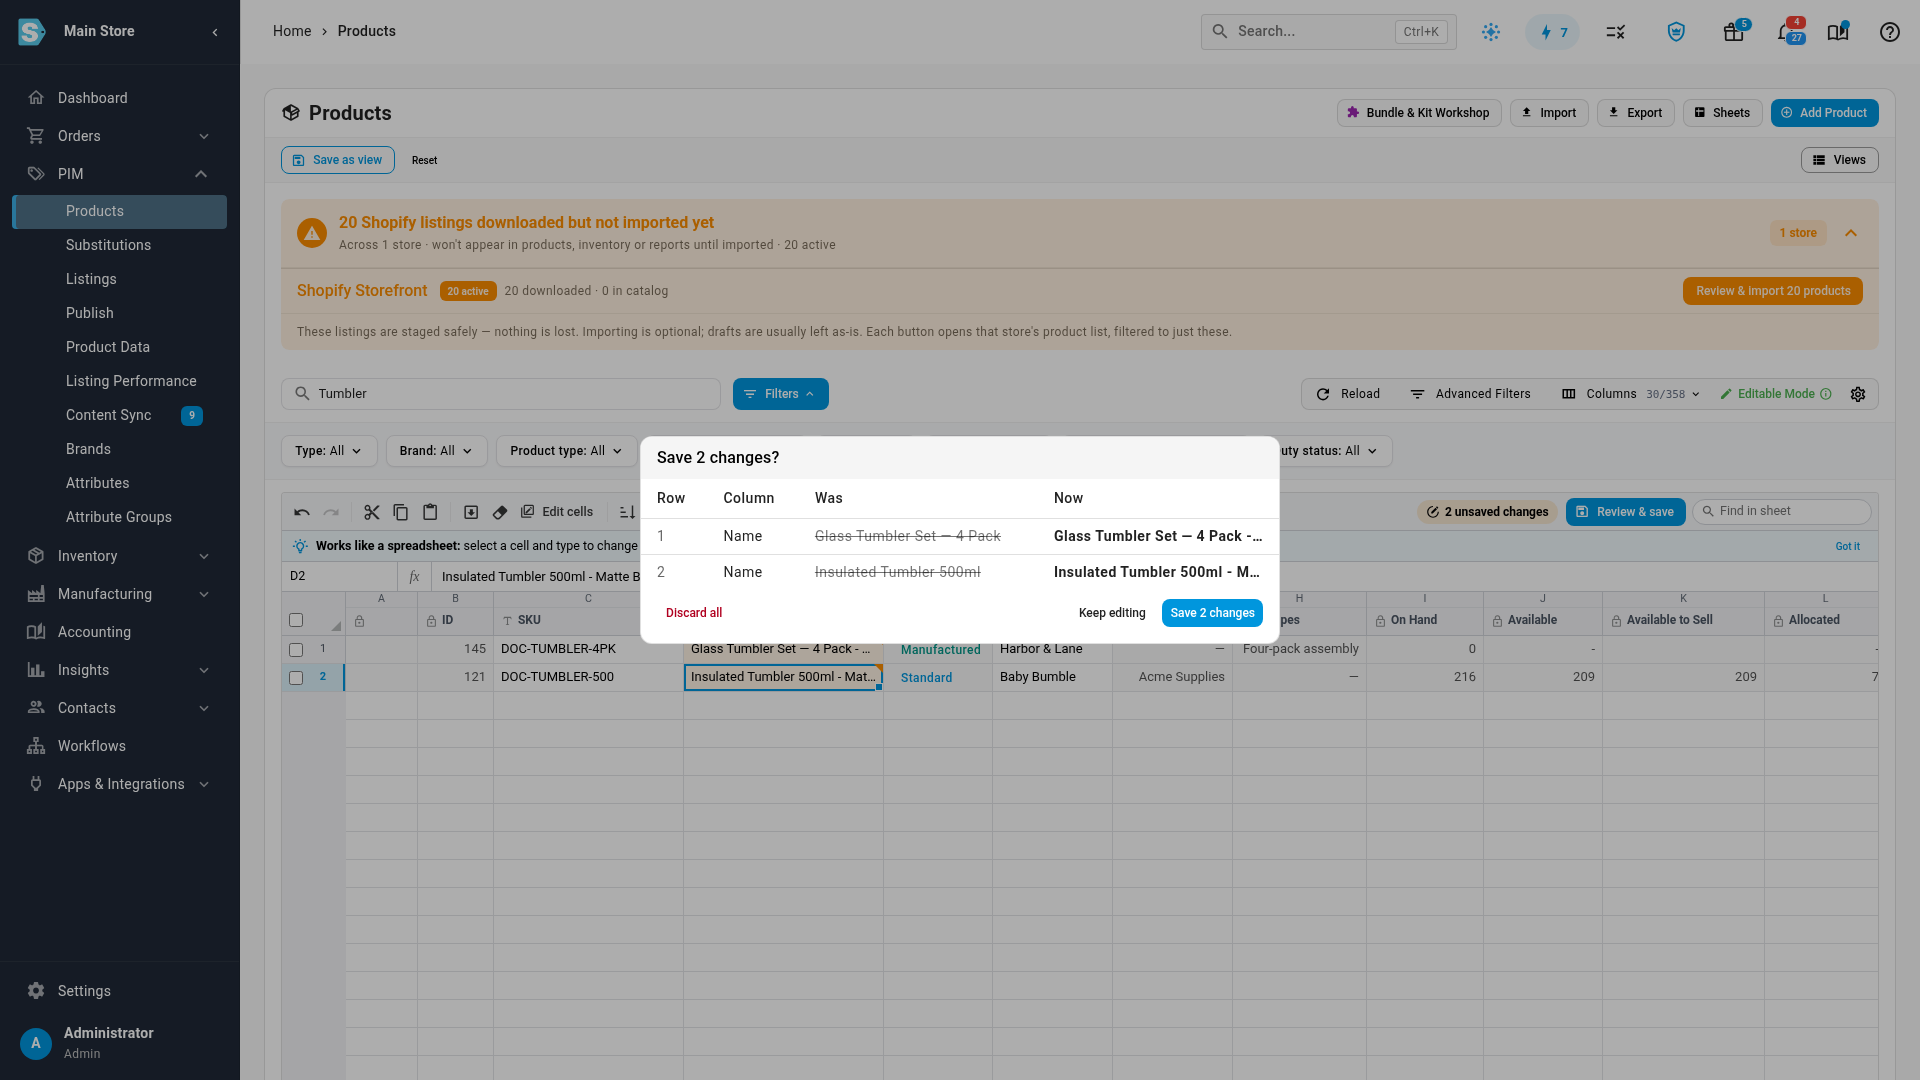Click the paste clipboard icon
This screenshot has width=1920, height=1080.
point(430,512)
